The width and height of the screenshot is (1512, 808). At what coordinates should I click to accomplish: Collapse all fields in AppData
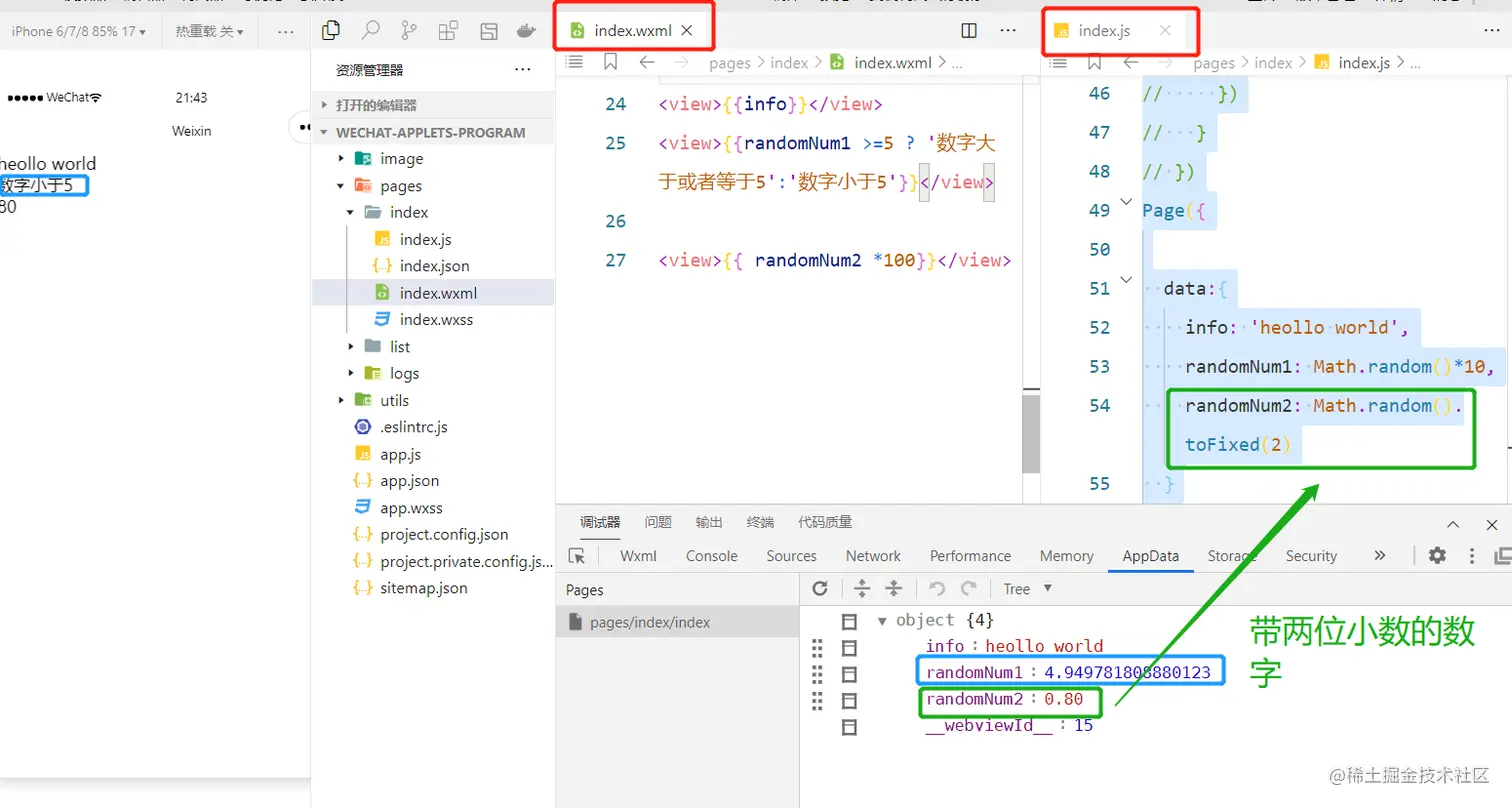pos(894,588)
